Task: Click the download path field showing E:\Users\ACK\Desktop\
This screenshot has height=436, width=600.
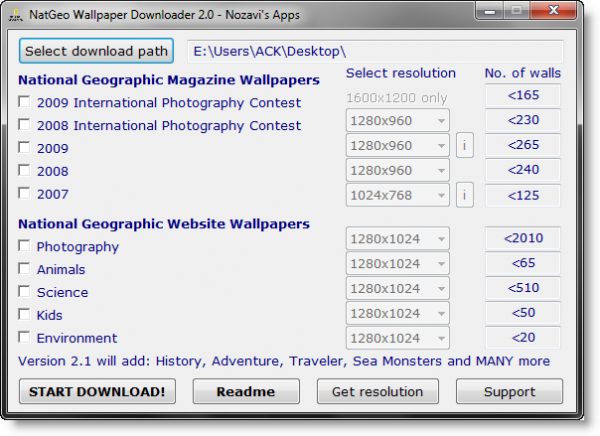Action: (x=375, y=51)
